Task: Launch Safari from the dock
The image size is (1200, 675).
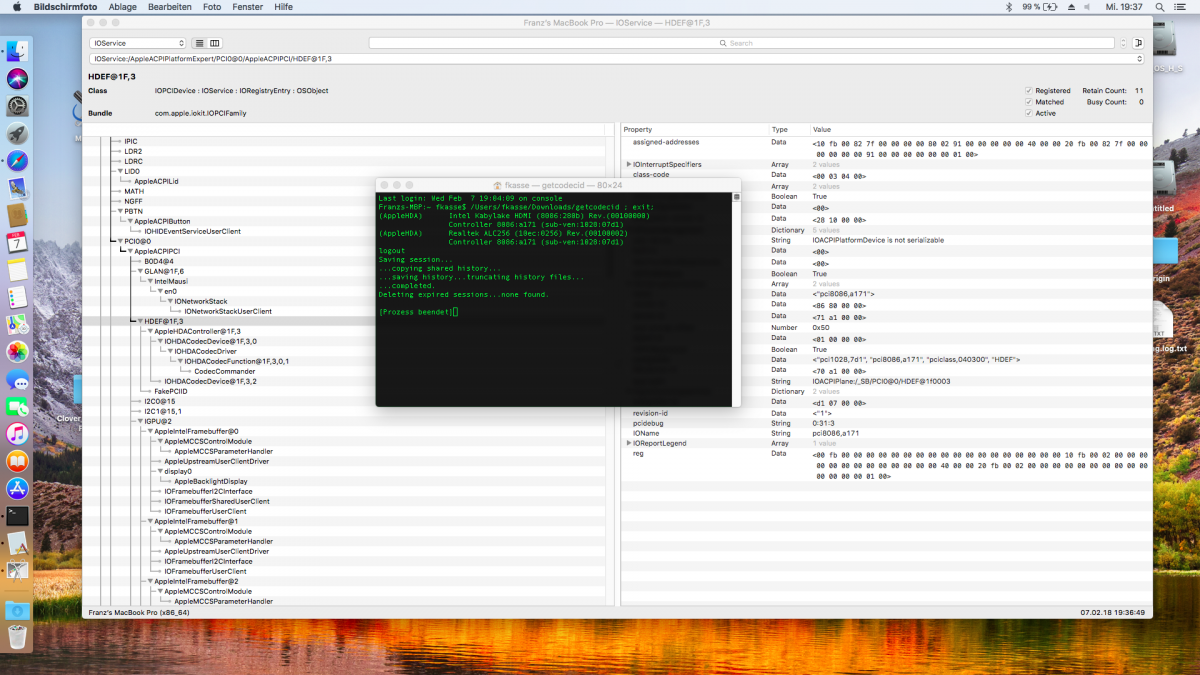Action: [17, 161]
